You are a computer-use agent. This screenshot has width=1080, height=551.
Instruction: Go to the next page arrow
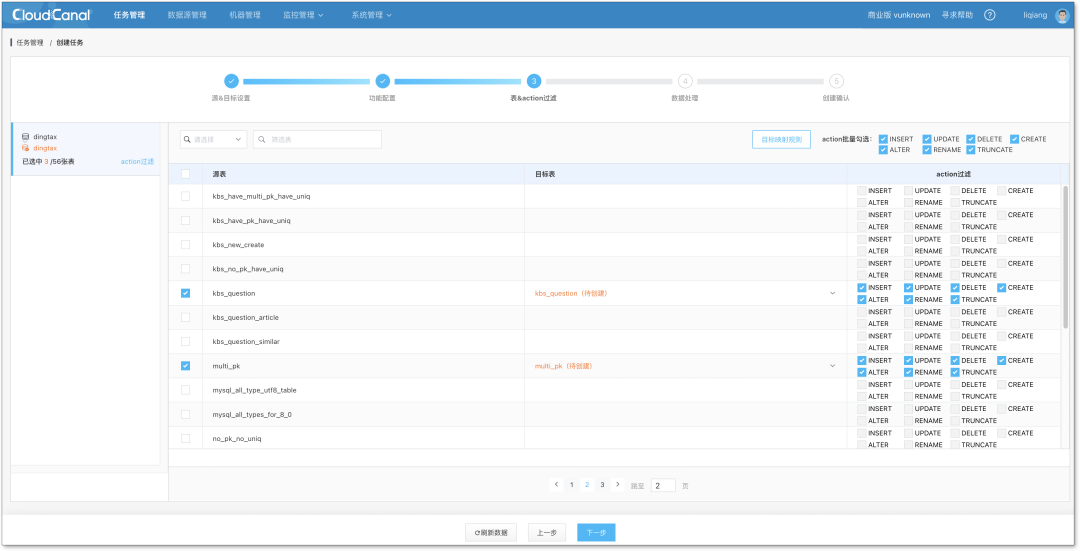coord(618,485)
